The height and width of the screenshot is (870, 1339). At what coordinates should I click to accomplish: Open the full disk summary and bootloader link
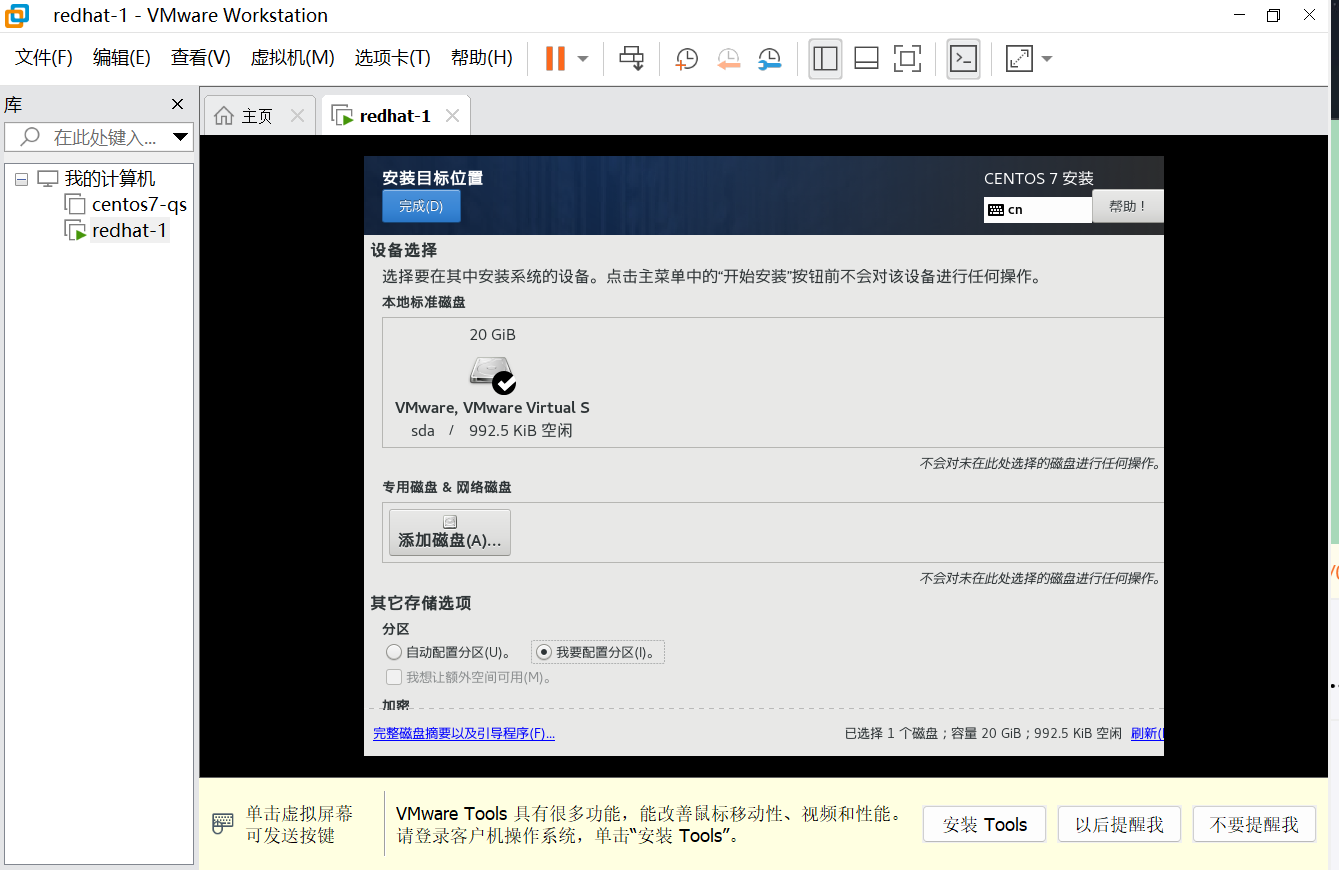click(x=464, y=734)
